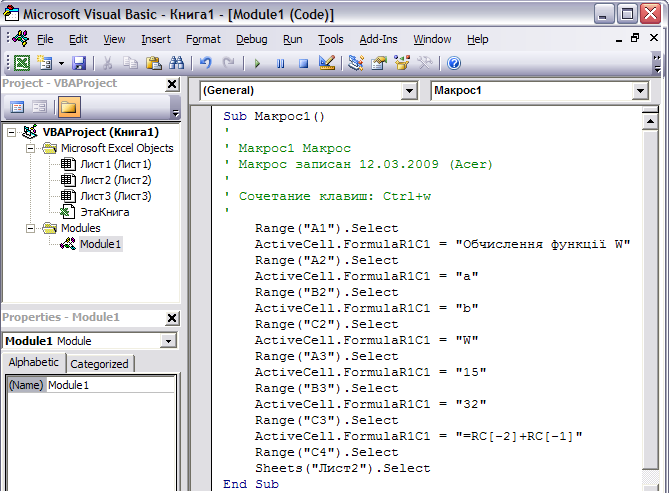The width and height of the screenshot is (669, 493).
Task: Open the (General) object dropdown
Action: point(409,90)
